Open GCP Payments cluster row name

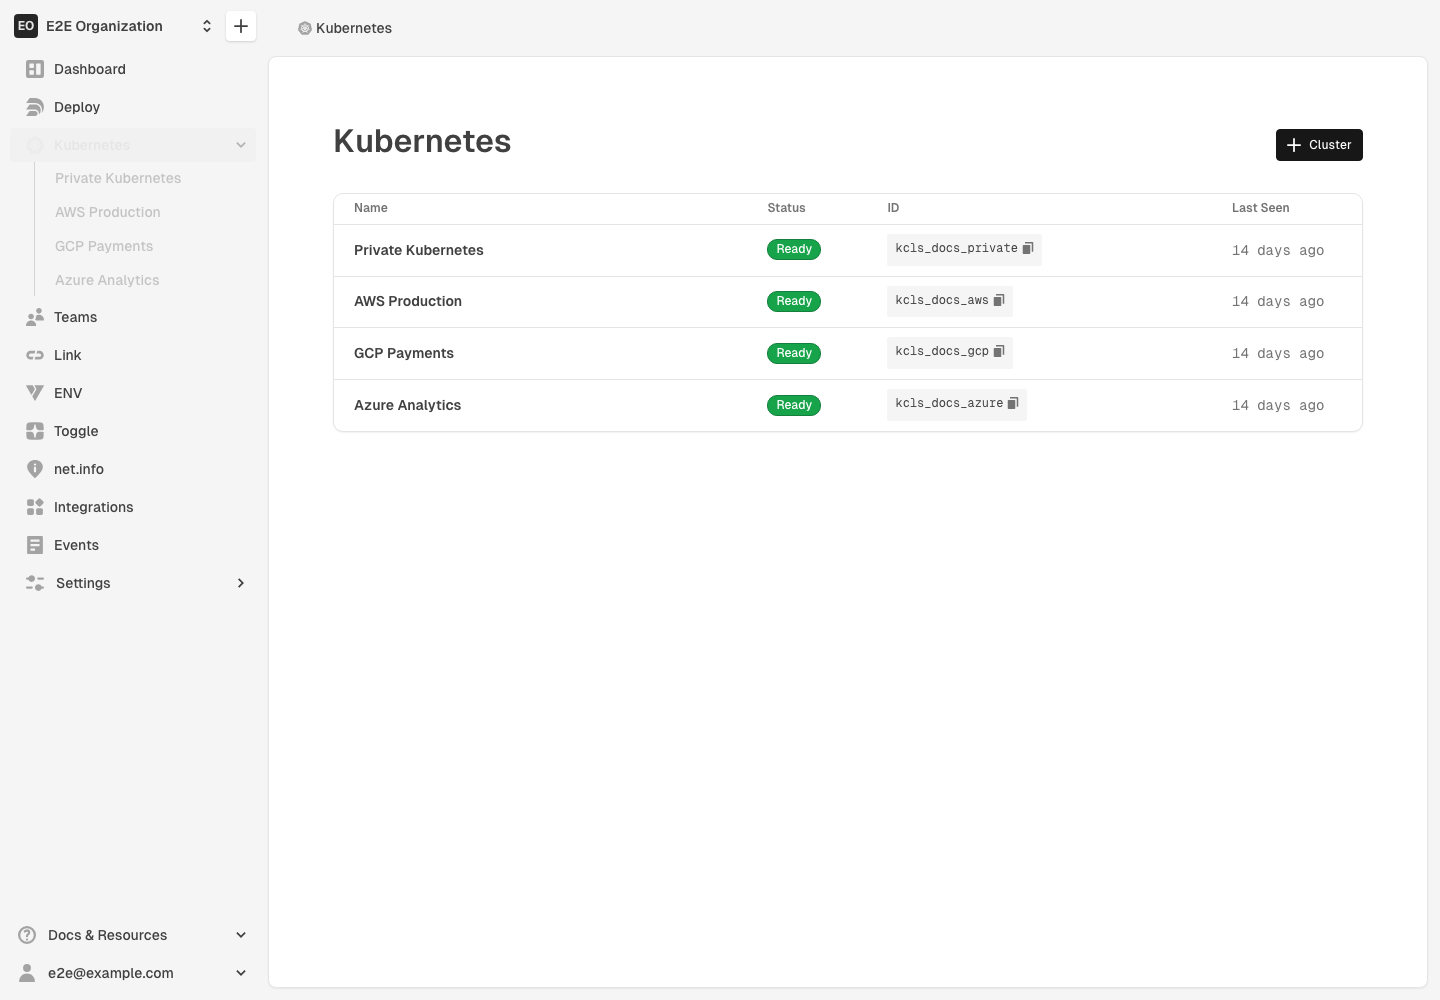click(x=404, y=353)
